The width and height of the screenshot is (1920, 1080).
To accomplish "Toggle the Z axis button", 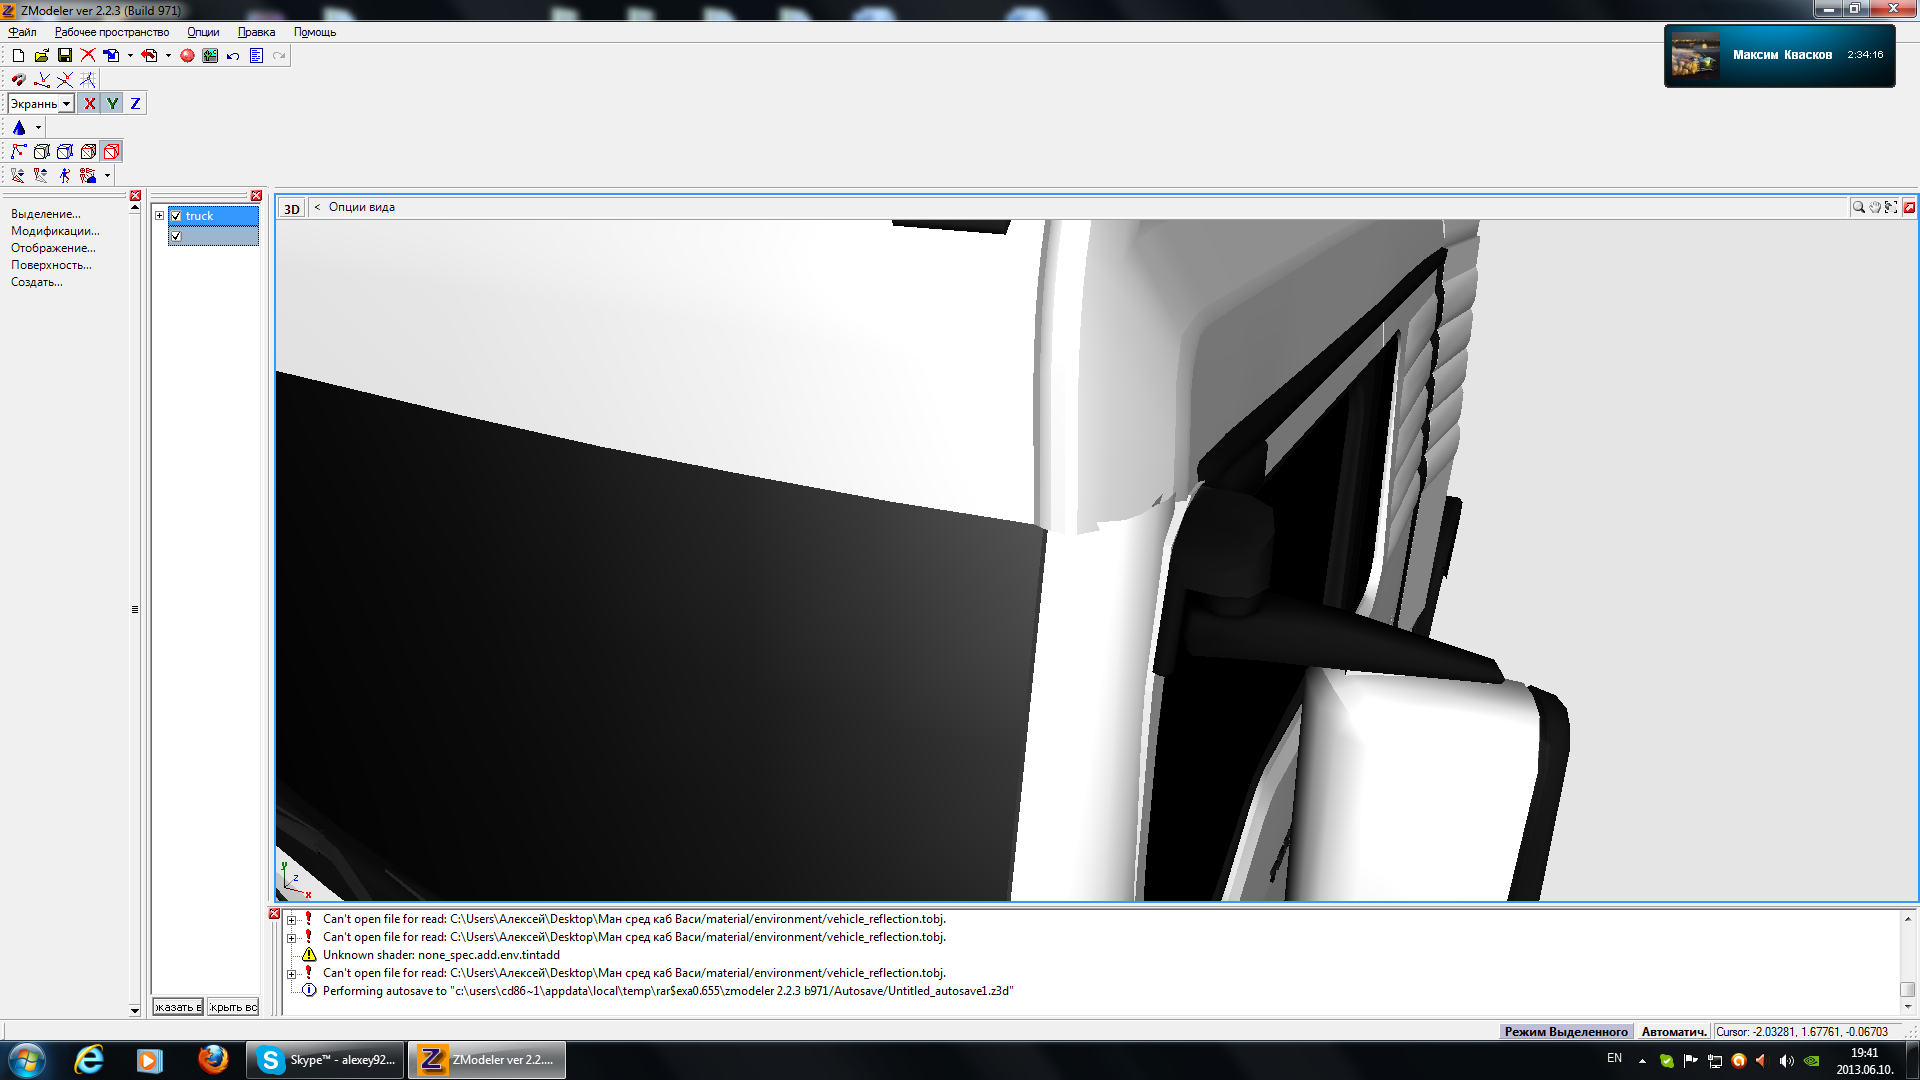I will click(x=135, y=104).
